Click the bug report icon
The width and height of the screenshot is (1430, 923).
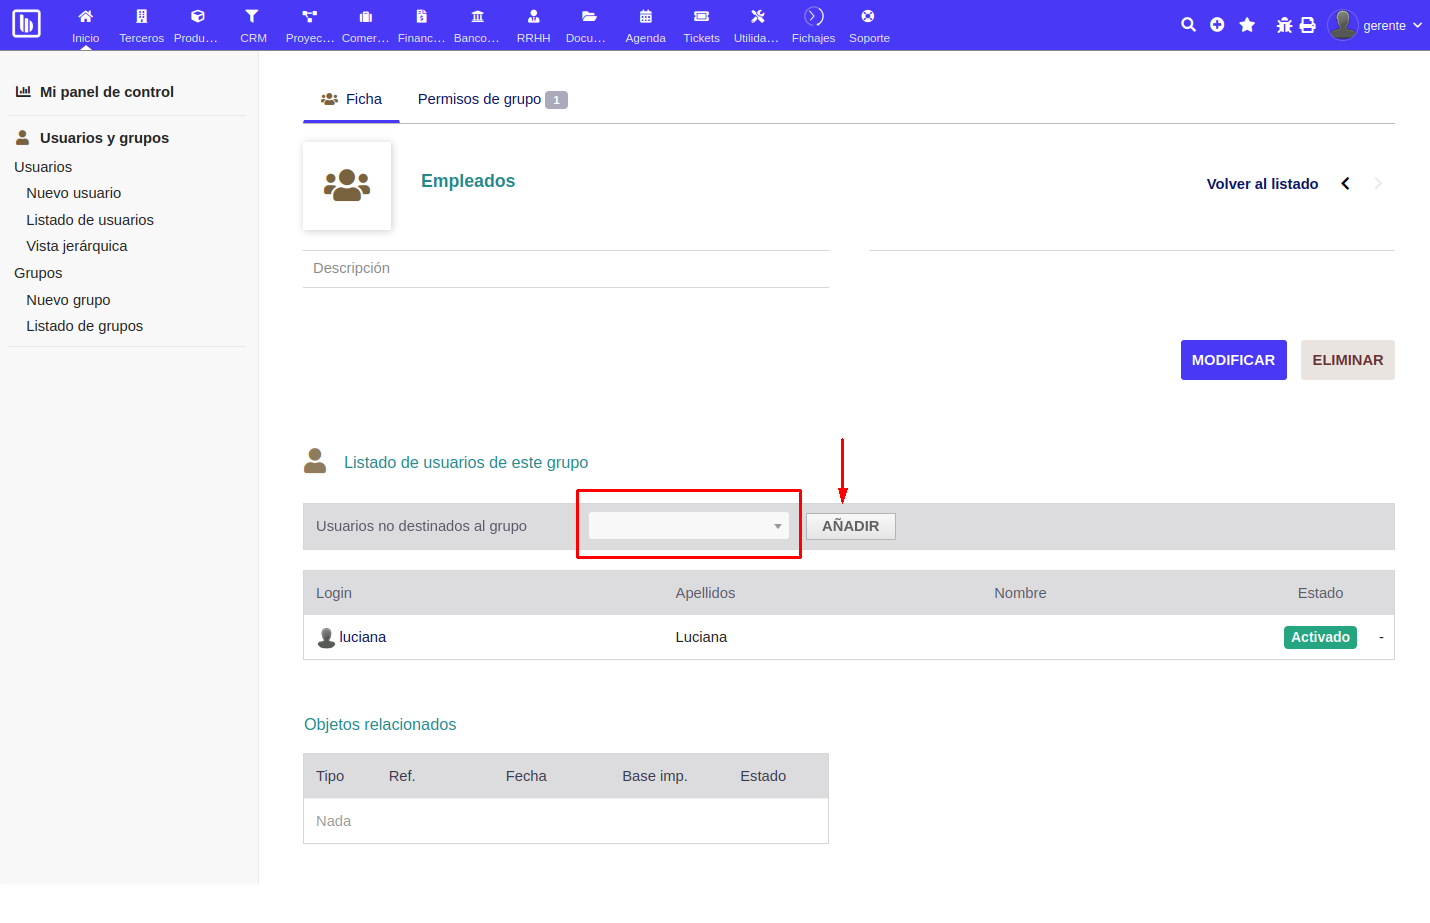tap(1283, 24)
